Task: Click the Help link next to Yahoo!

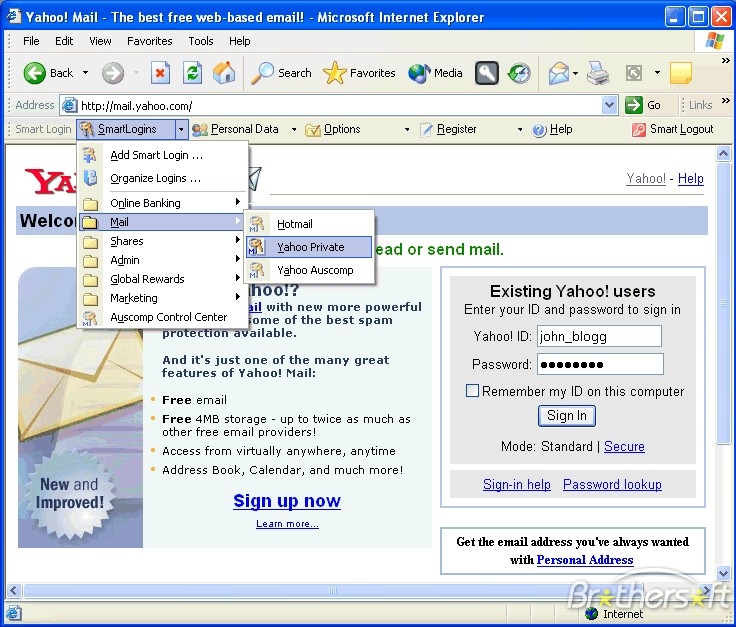Action: click(x=690, y=178)
